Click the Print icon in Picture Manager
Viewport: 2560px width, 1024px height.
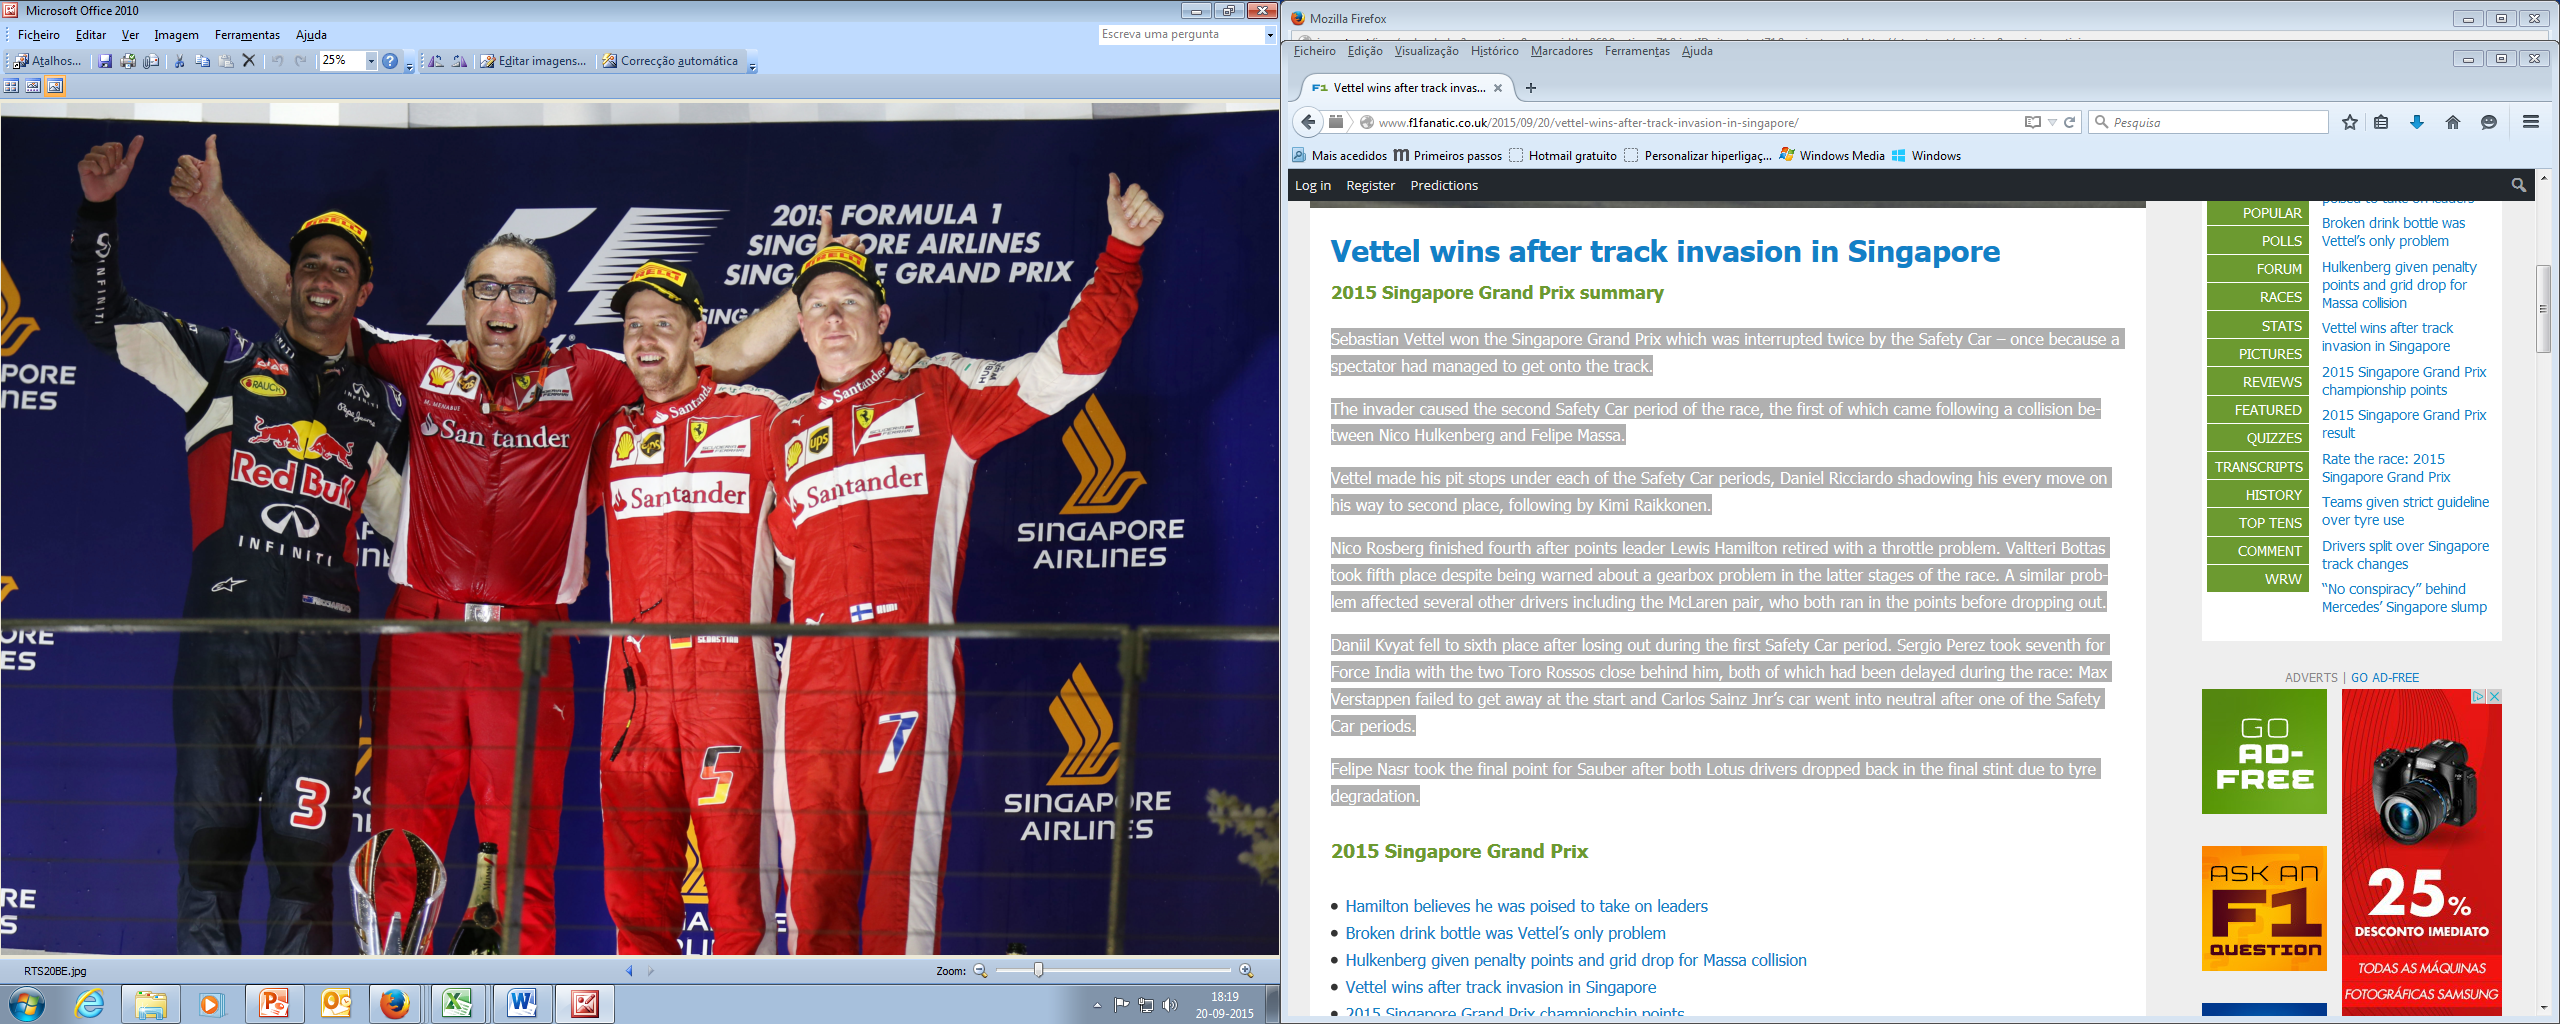click(x=128, y=61)
